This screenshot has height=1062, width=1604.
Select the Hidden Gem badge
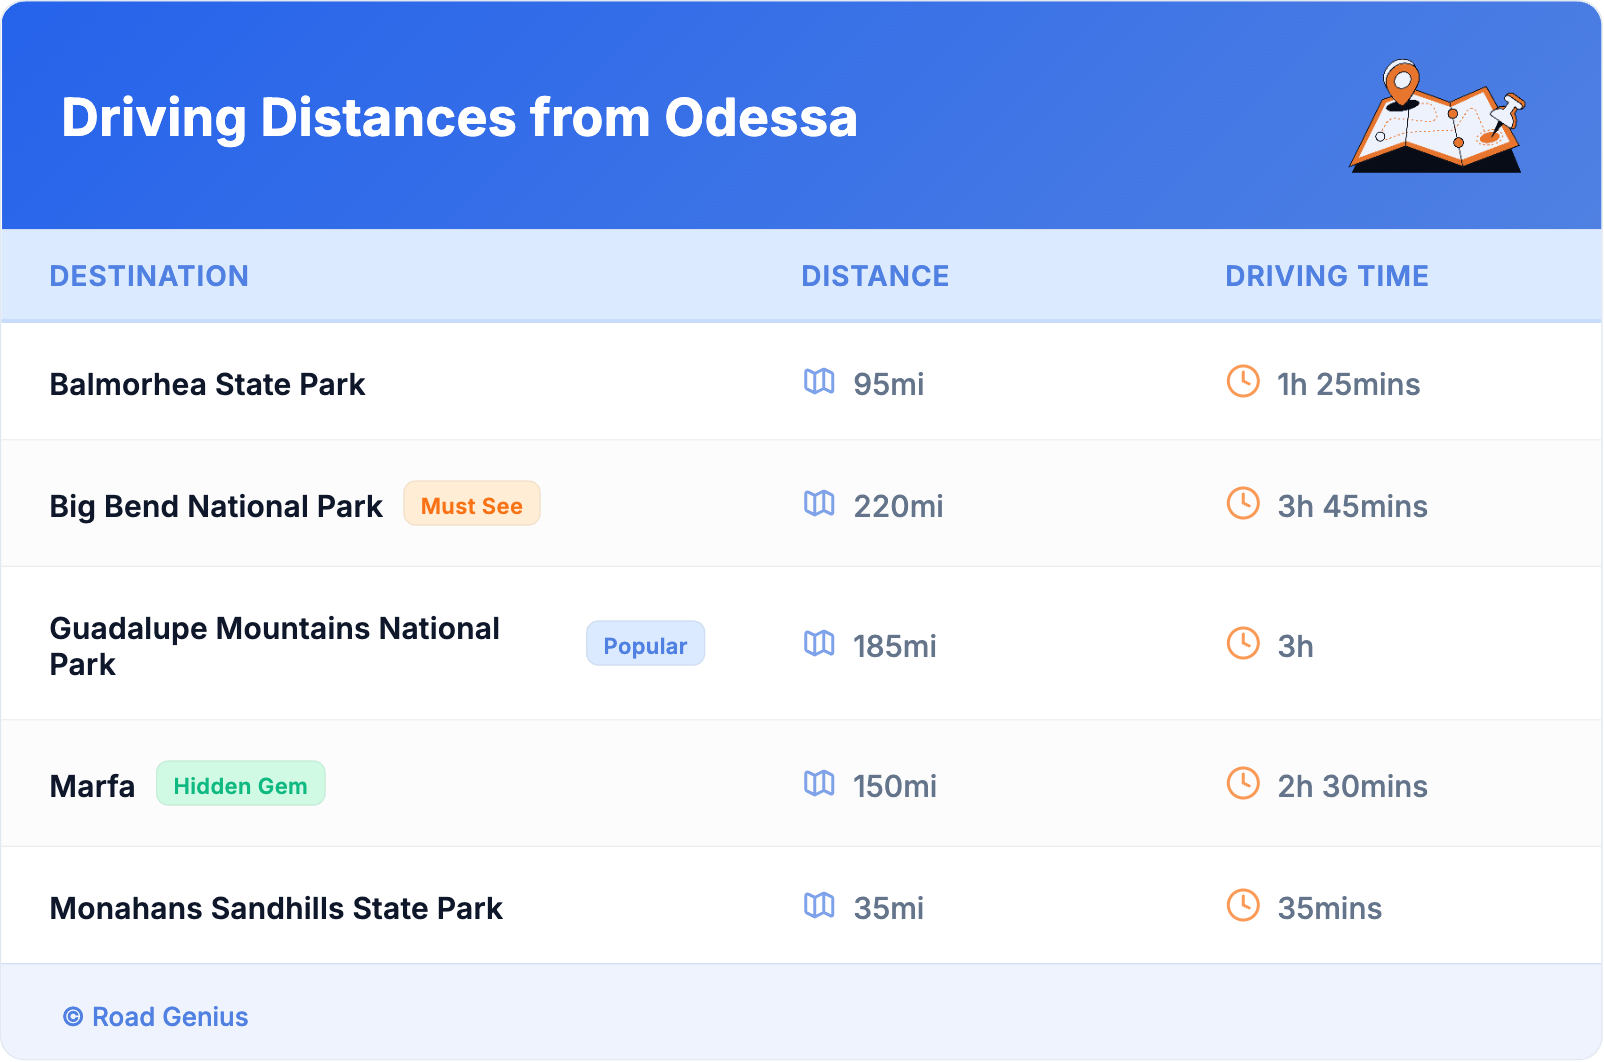click(240, 784)
